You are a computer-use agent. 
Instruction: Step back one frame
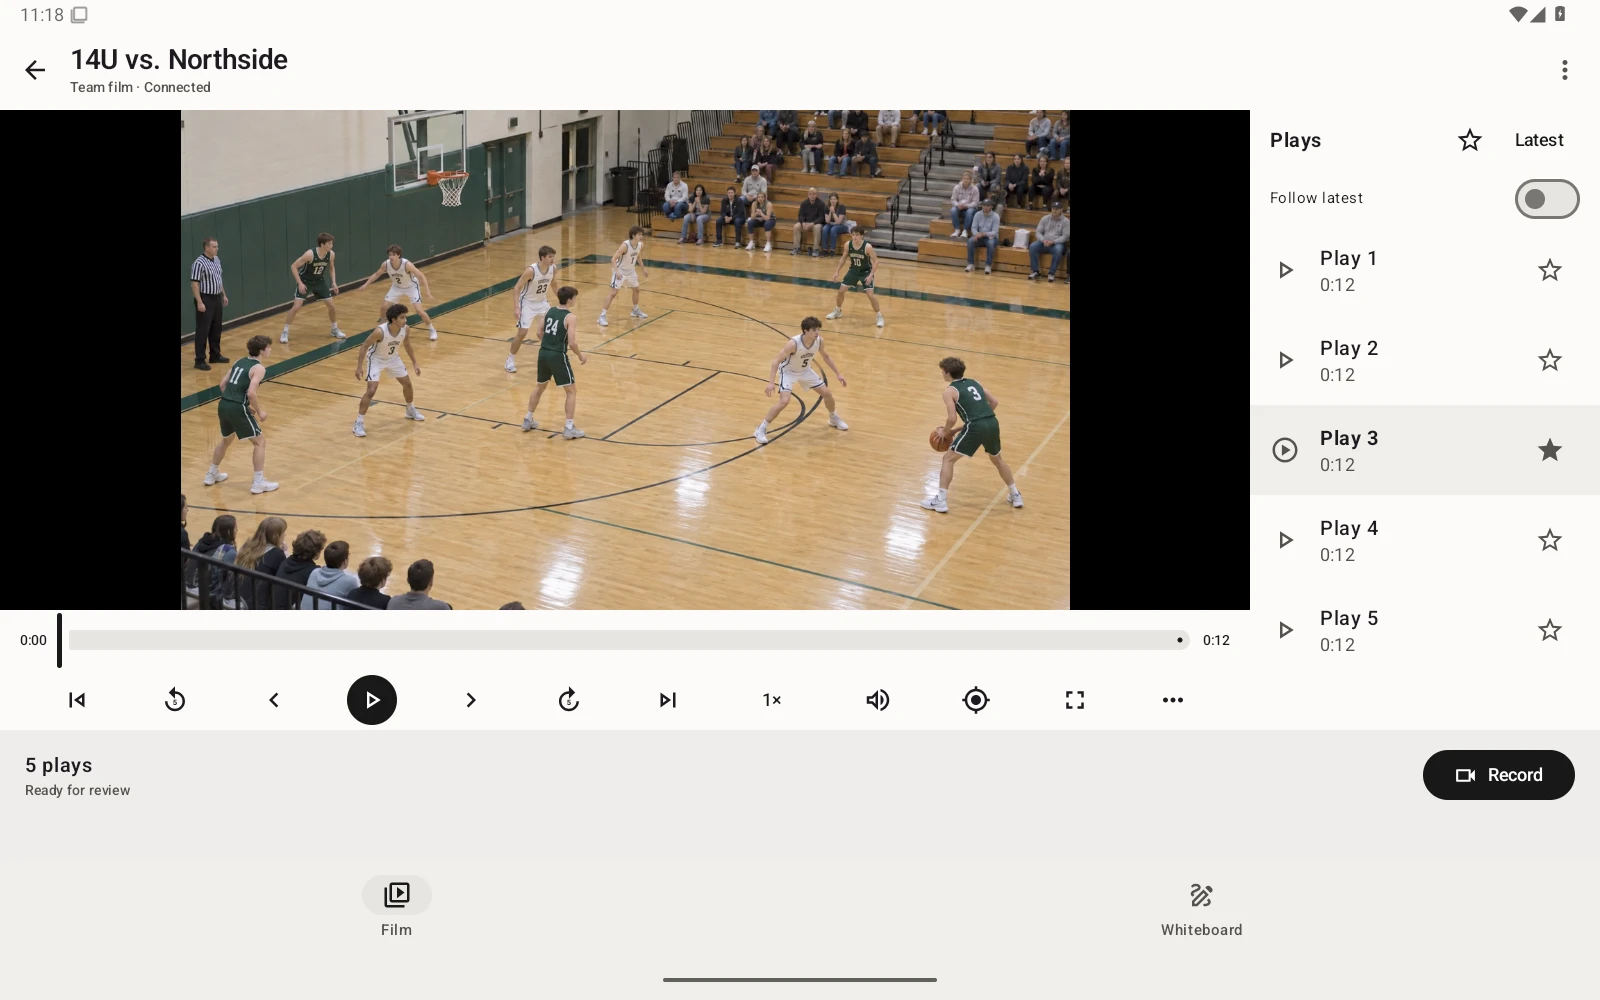(x=273, y=700)
